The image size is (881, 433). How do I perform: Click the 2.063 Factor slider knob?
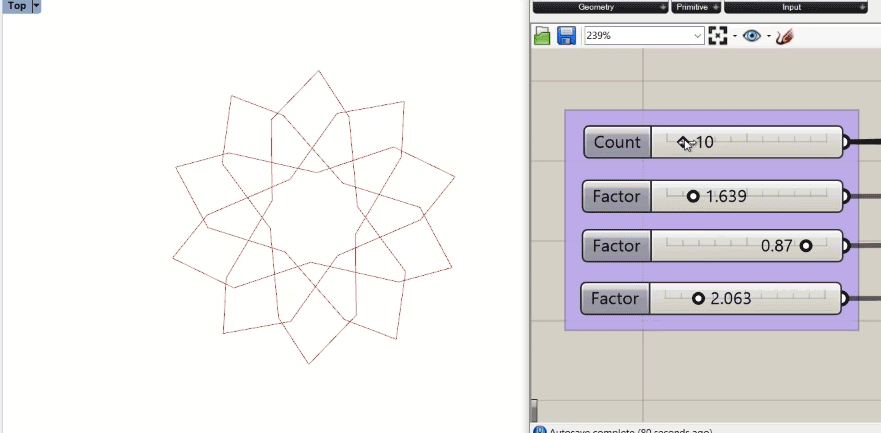pos(698,298)
